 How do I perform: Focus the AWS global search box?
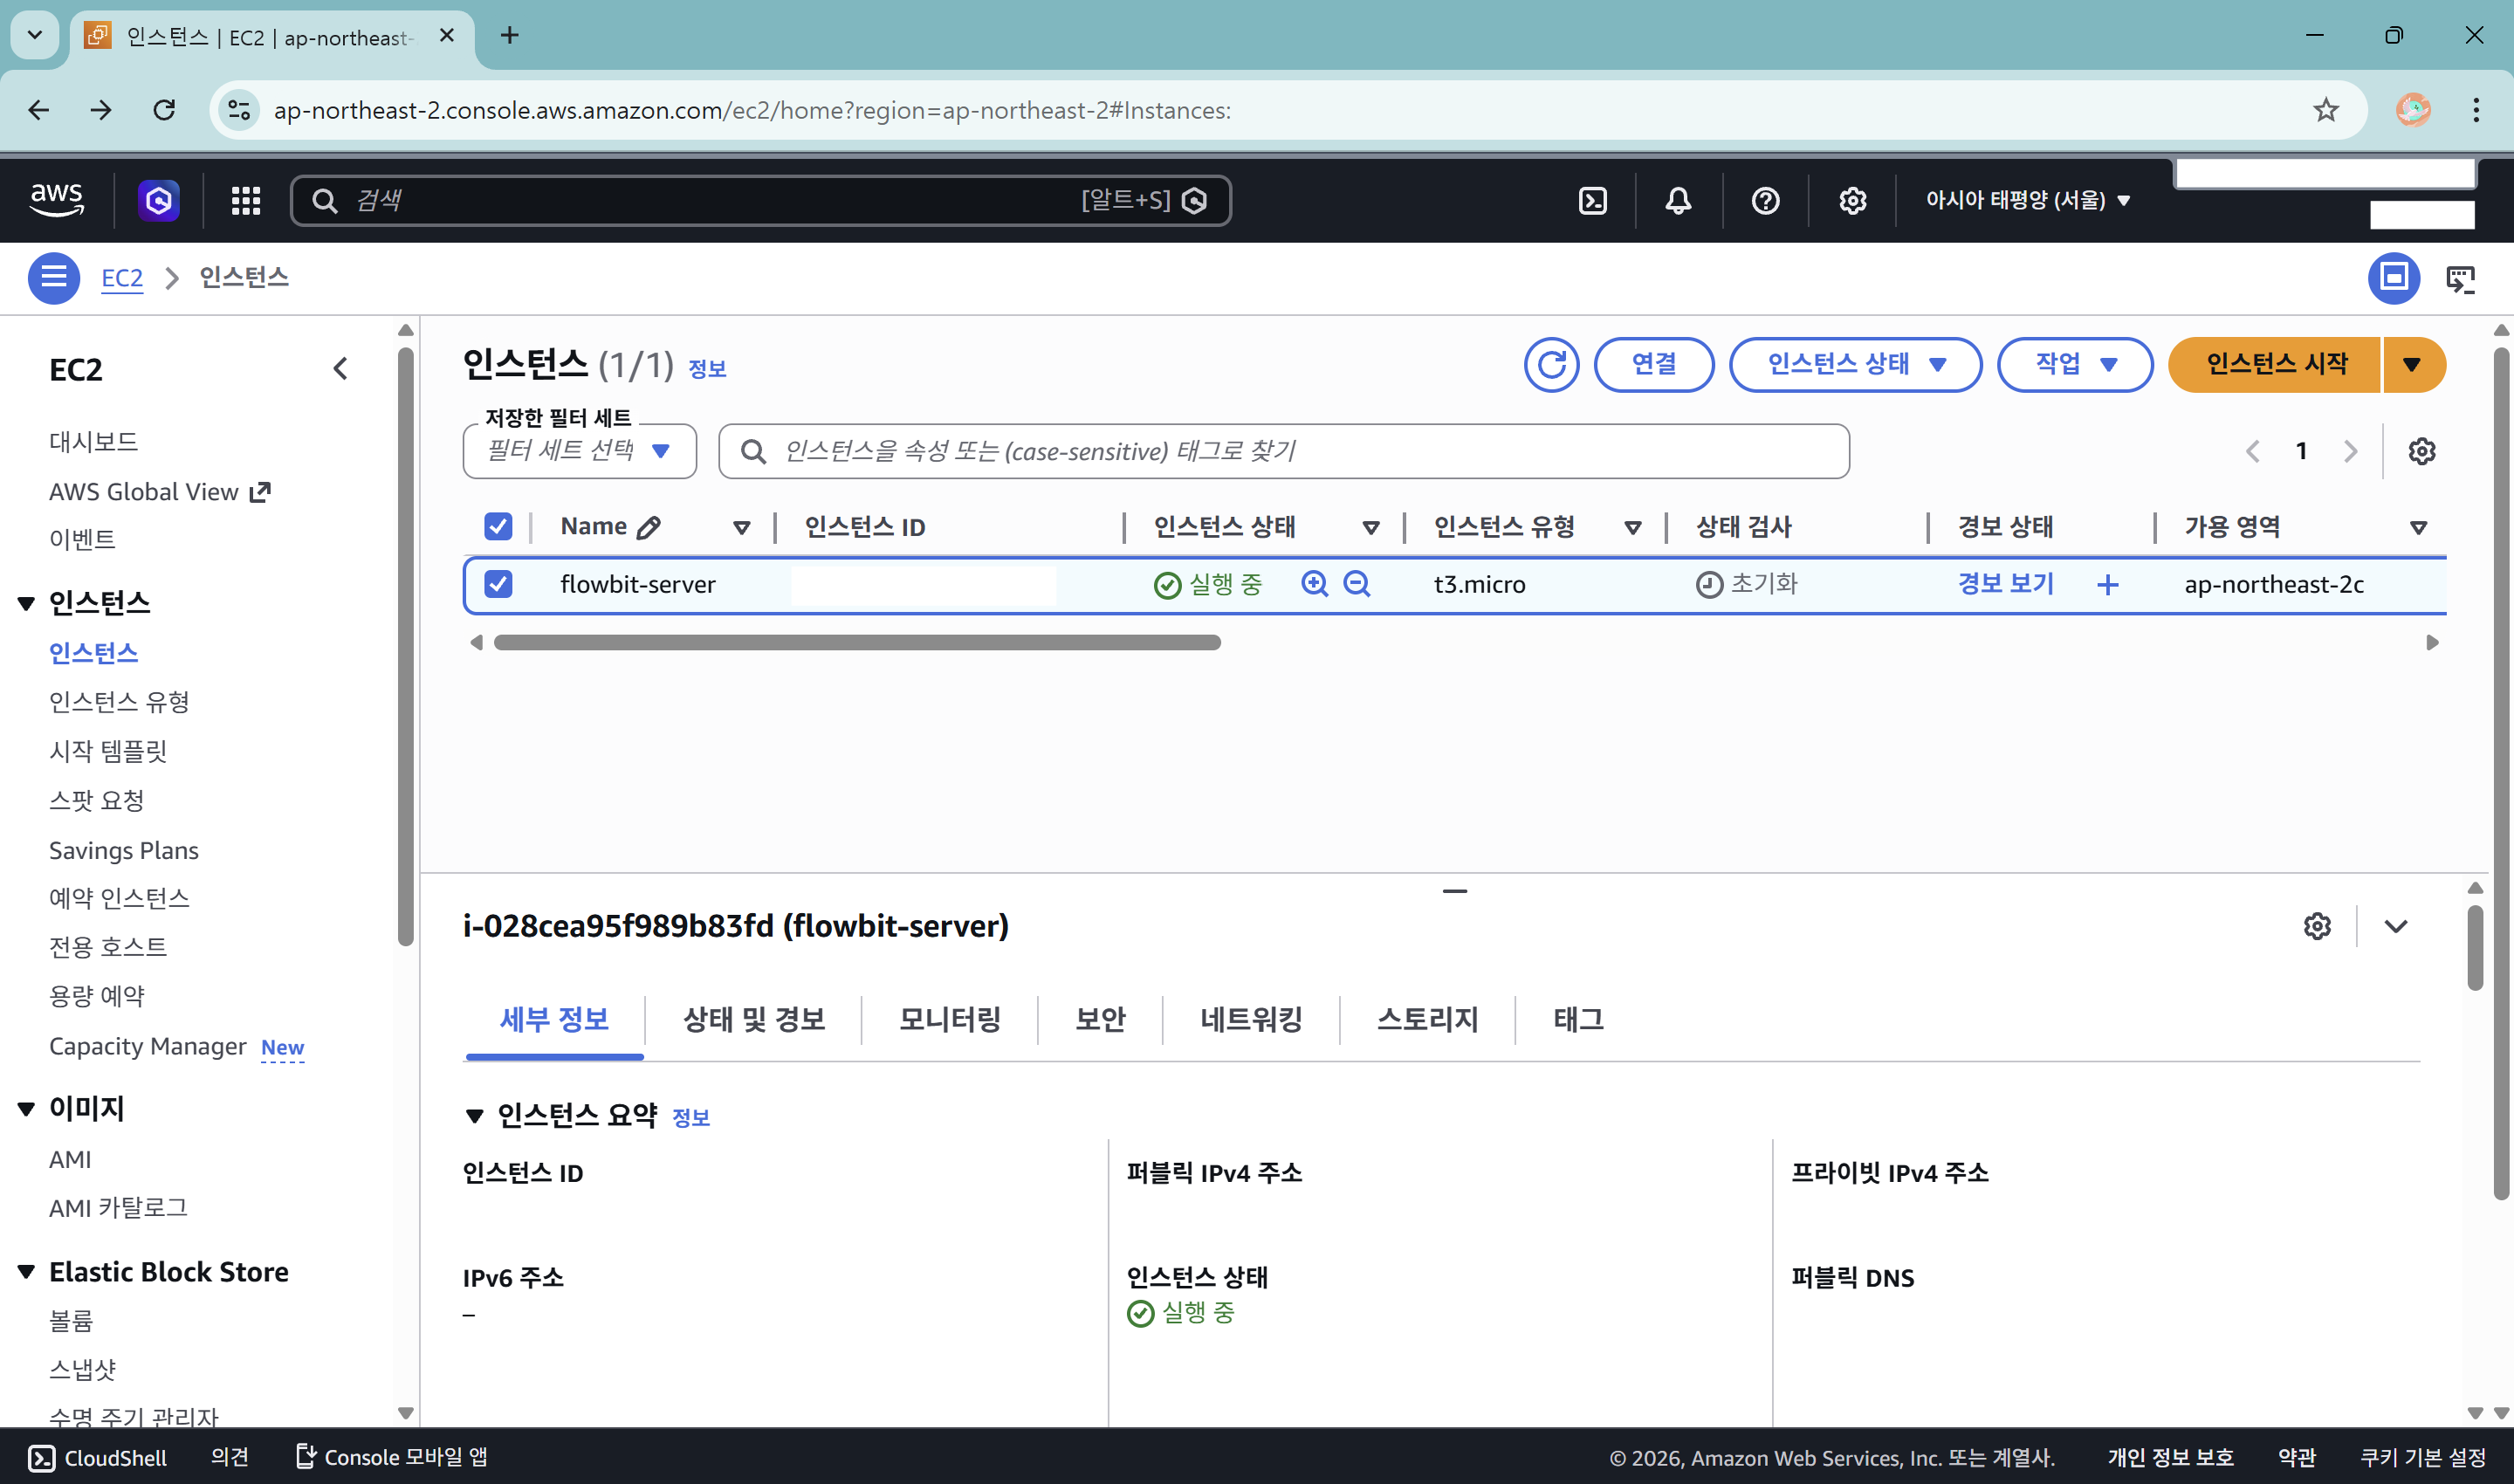[x=760, y=201]
